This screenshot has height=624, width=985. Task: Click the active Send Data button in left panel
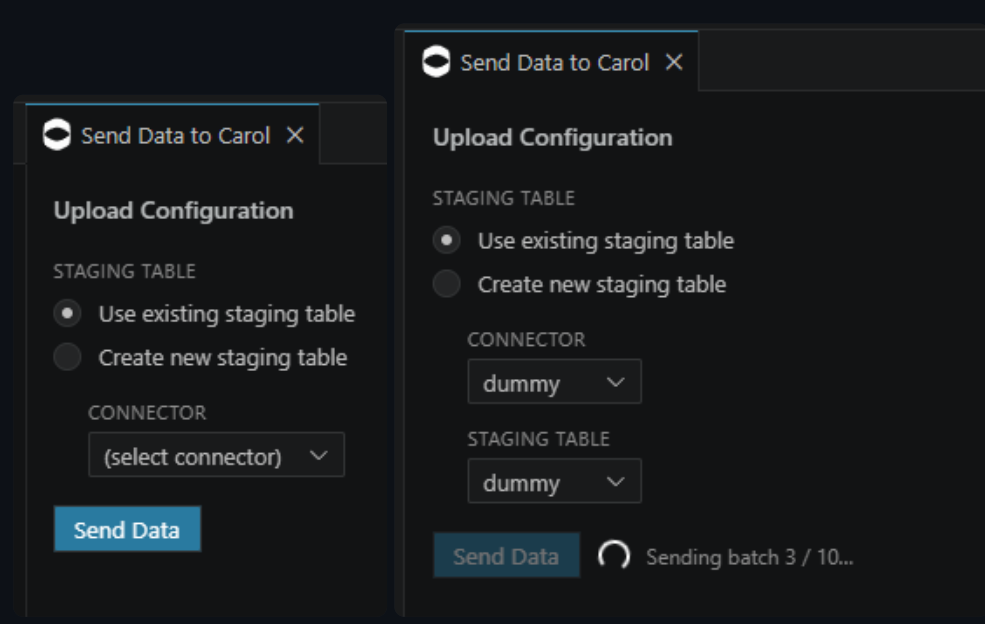(x=128, y=529)
